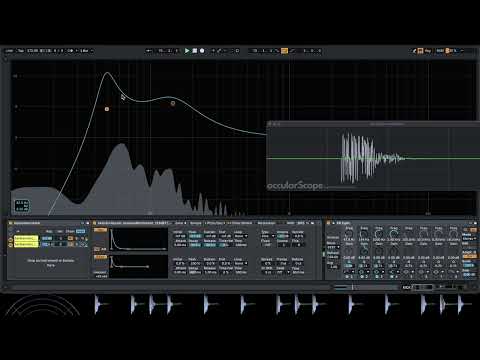
Task: Toggle the top orange button beside Sampler's upper envelope
Action: (100, 230)
